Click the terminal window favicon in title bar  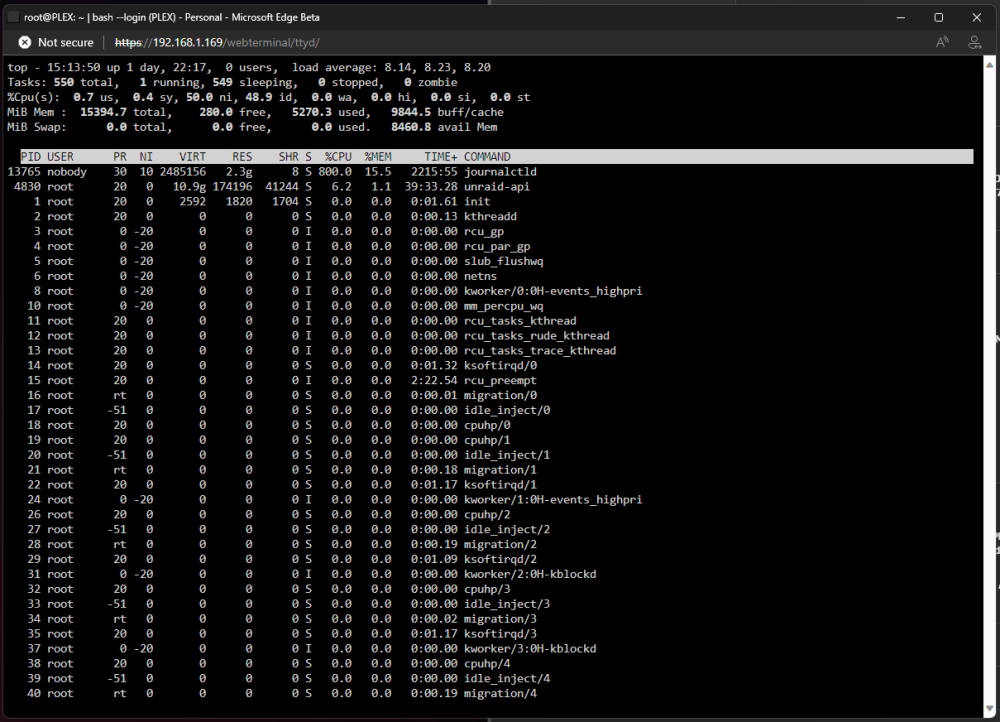(12, 17)
